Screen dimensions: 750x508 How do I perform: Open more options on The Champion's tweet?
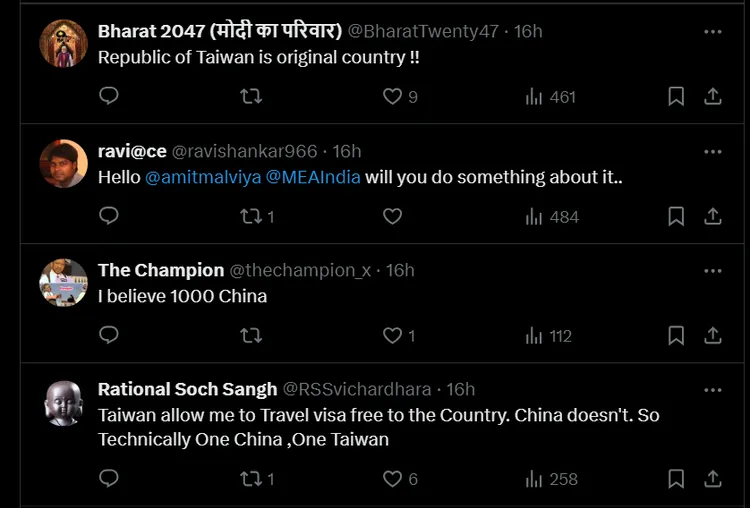click(x=712, y=271)
